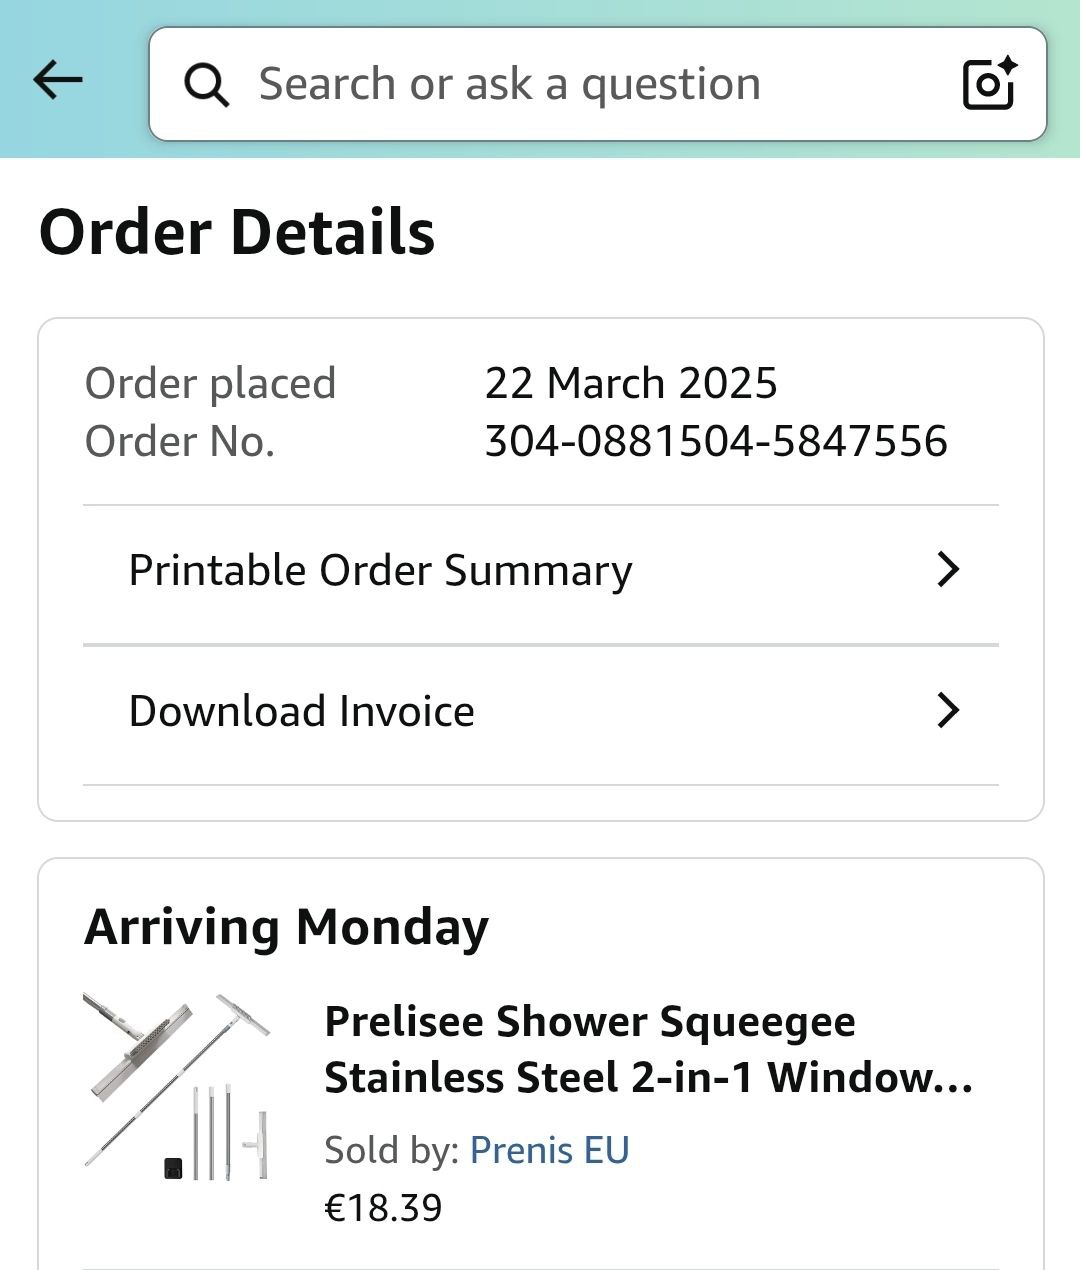Viewport: 1080px width, 1270px height.
Task: Tap the €18.39 price
Action: click(x=383, y=1208)
